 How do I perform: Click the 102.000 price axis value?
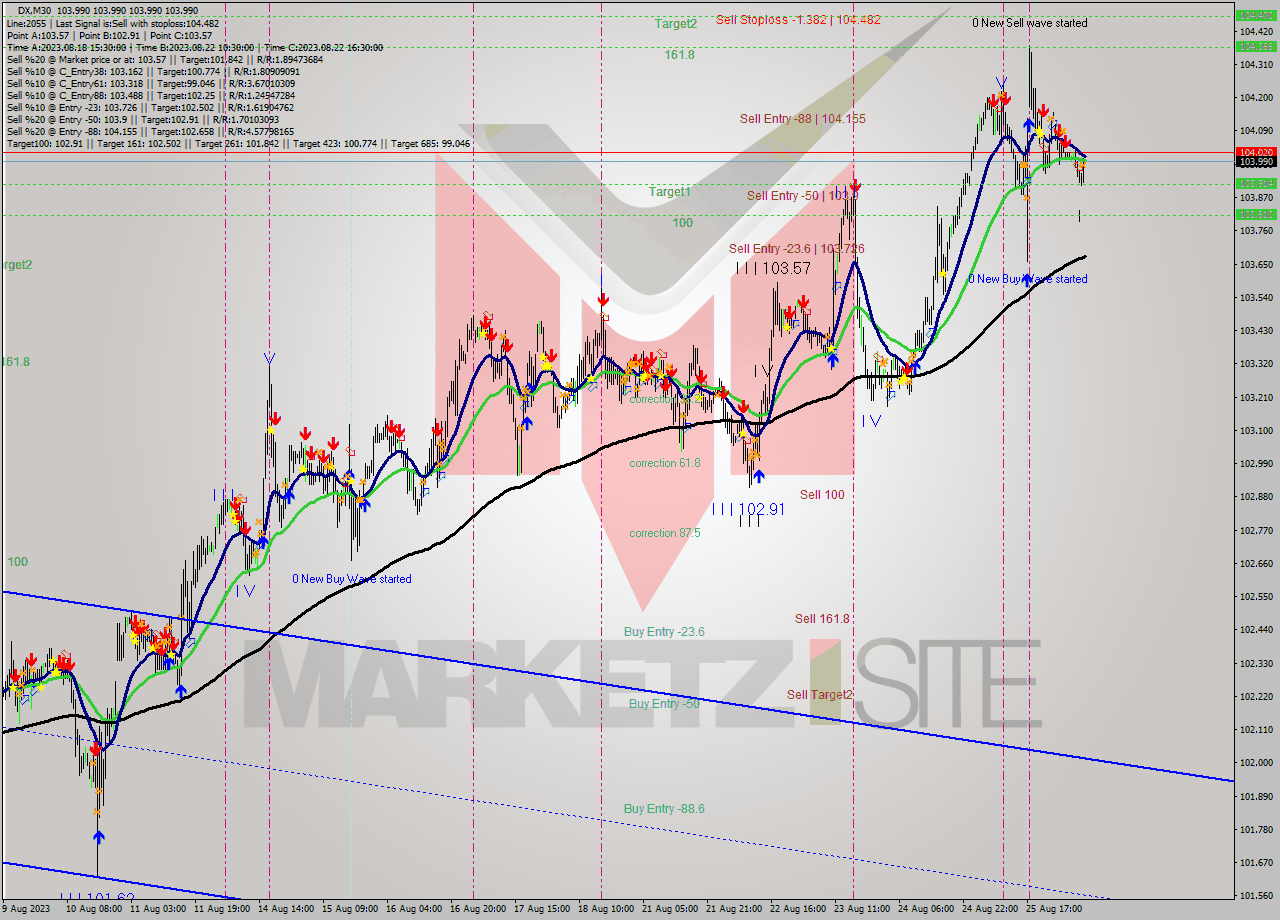click(1256, 763)
